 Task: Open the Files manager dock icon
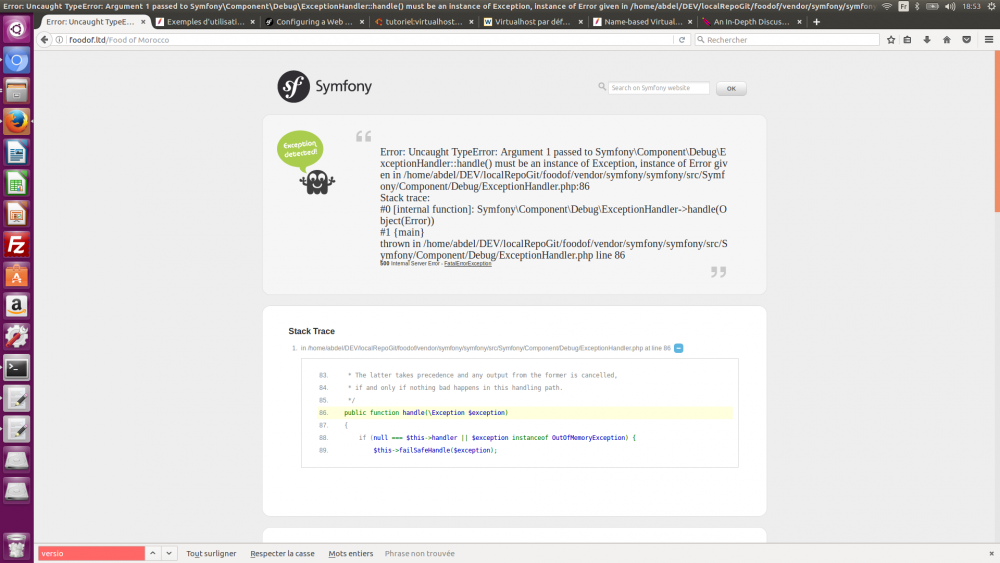(x=17, y=91)
